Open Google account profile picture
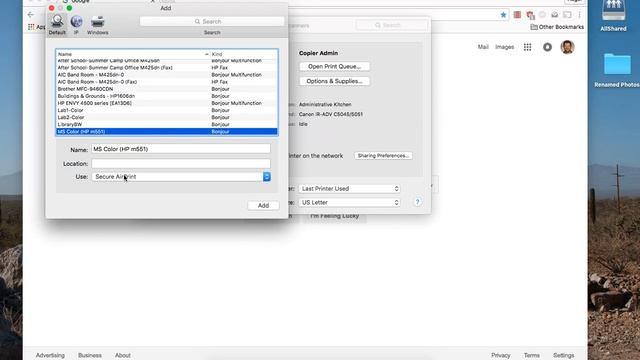Viewport: 640px width, 360px height. tap(567, 47)
